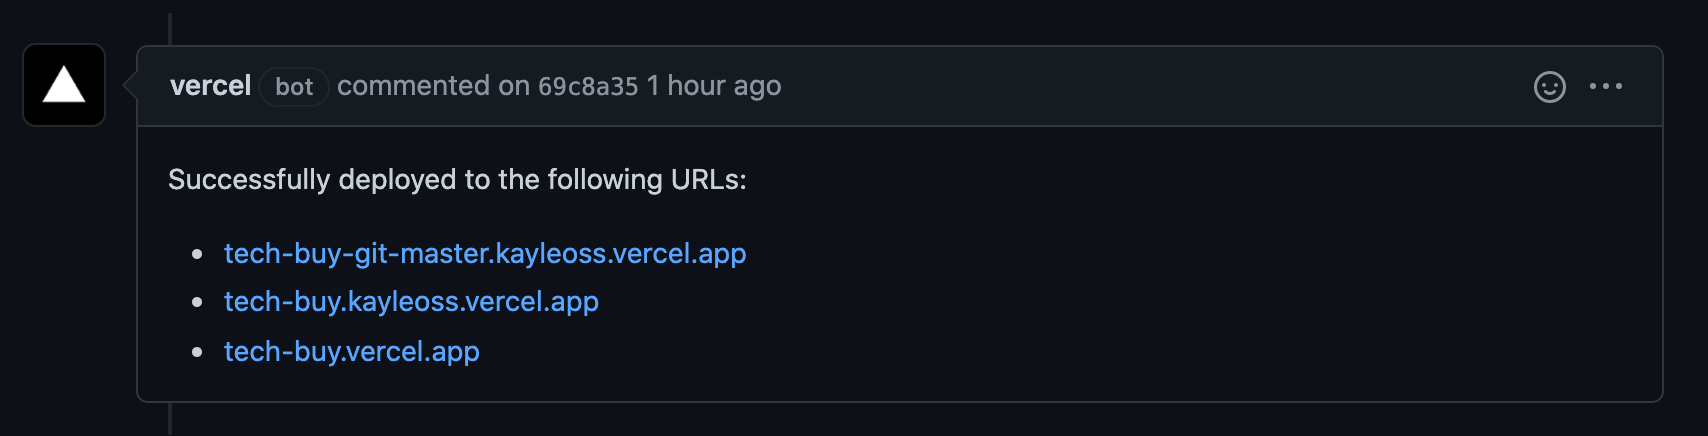Image resolution: width=1708 pixels, height=436 pixels.
Task: Click the bullet before tech-buy.vercel.app
Action: tap(197, 352)
